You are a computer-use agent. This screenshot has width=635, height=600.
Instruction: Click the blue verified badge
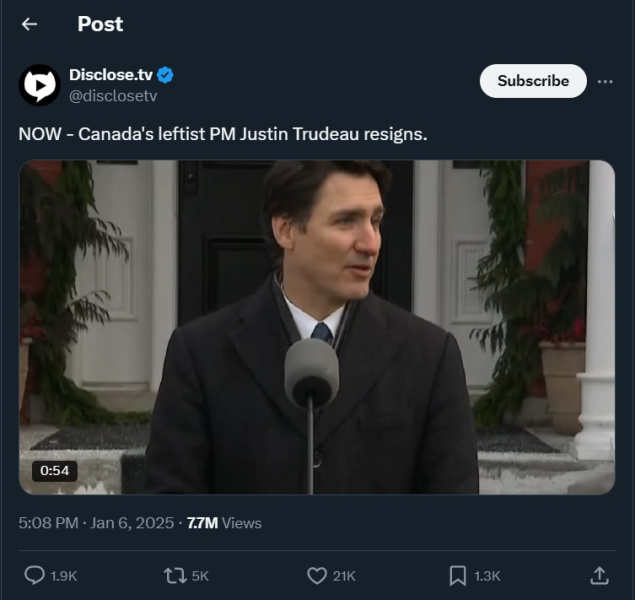pos(166,75)
